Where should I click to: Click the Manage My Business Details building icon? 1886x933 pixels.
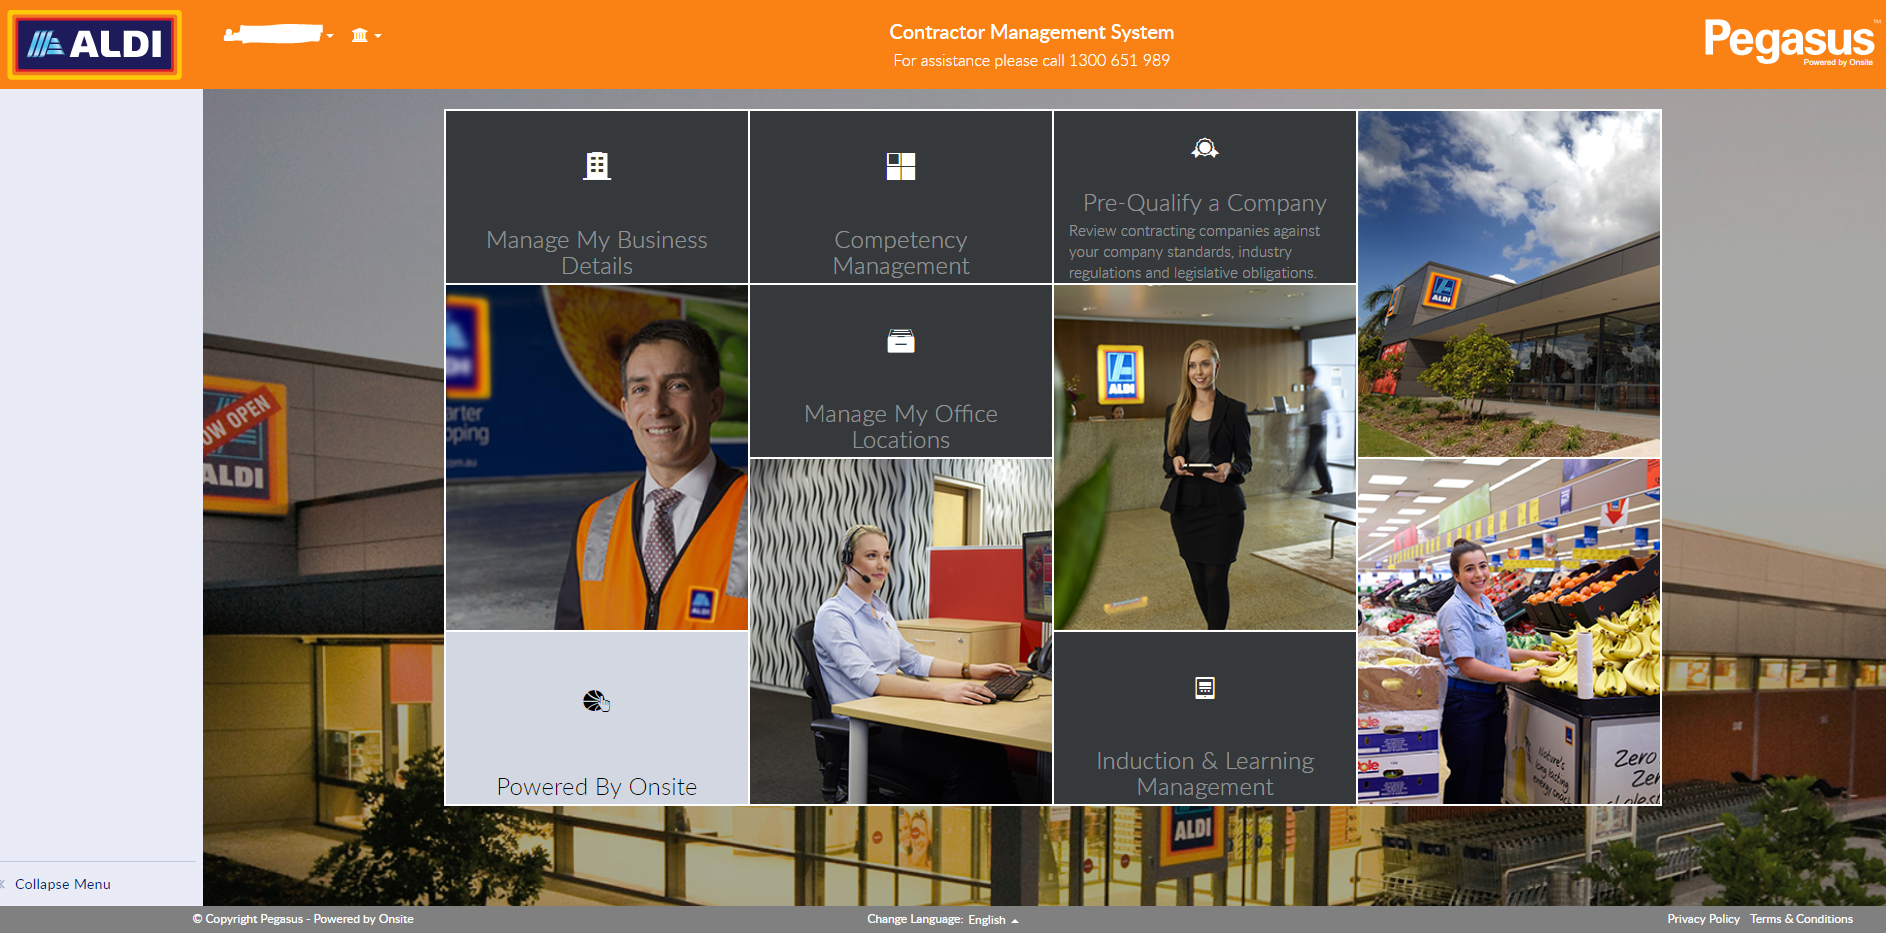597,166
